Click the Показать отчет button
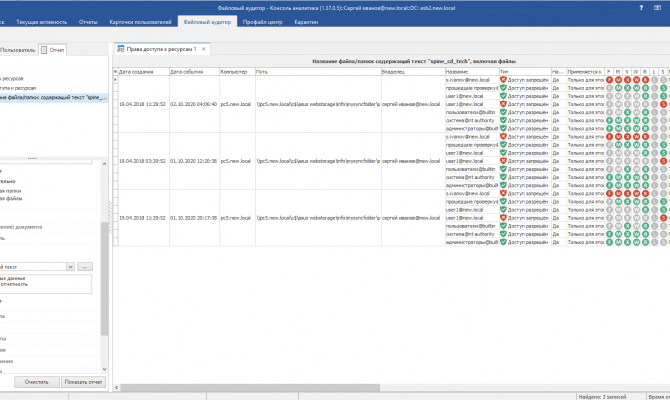The height and width of the screenshot is (400, 670). point(83,382)
